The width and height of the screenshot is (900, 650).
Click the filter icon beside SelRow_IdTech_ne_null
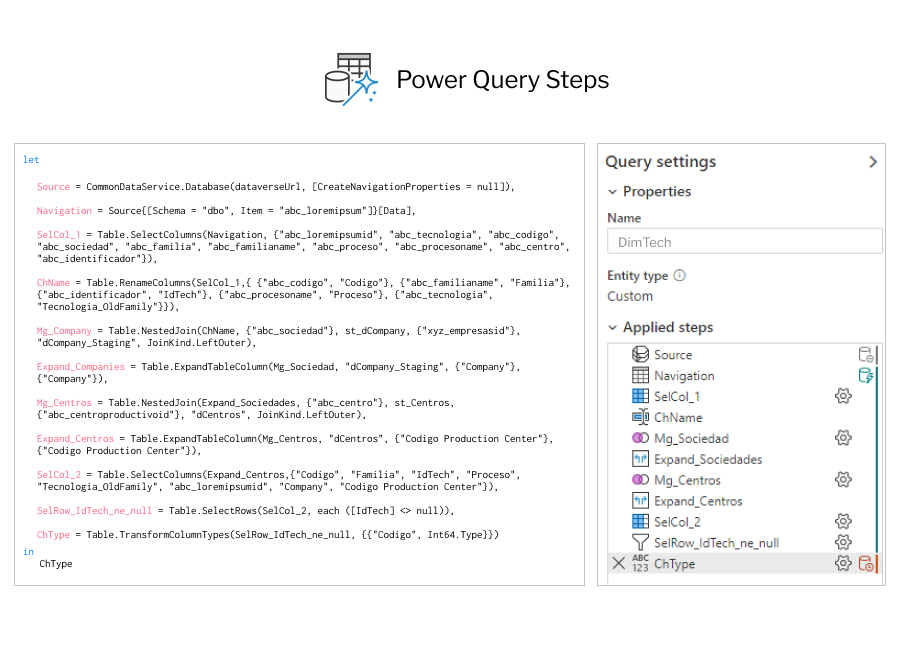pyautogui.click(x=640, y=541)
